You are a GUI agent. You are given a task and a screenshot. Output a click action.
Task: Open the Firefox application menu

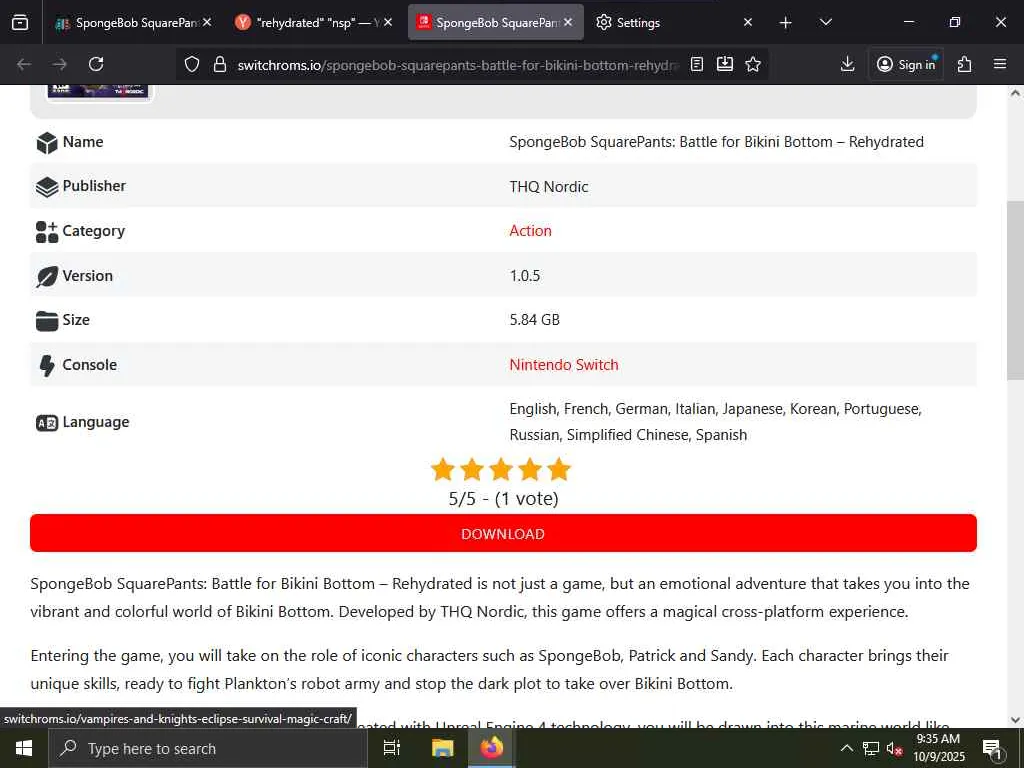pos(1000,64)
